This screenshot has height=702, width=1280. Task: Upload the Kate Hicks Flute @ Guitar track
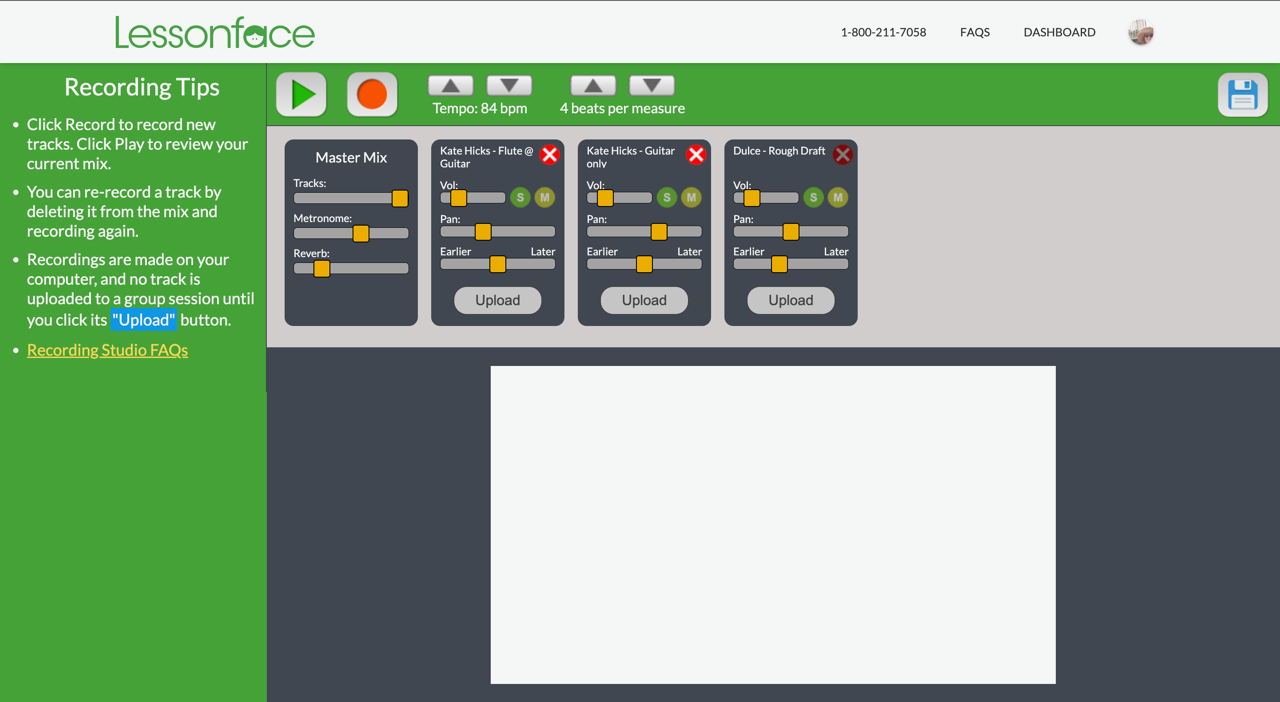(497, 300)
